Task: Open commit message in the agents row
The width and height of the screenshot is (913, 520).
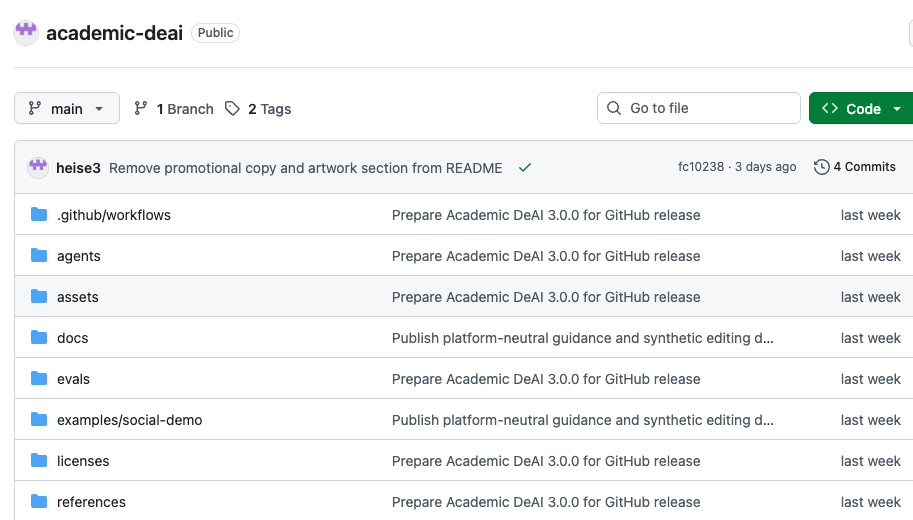Action: 546,256
